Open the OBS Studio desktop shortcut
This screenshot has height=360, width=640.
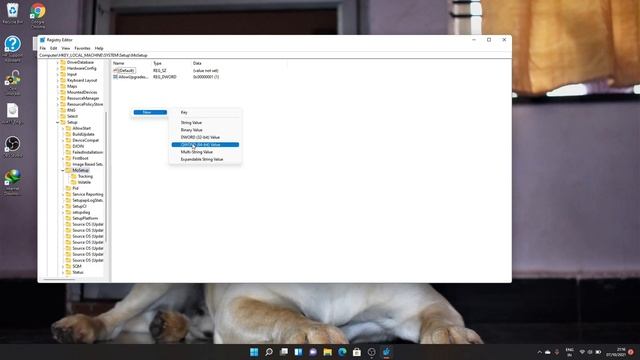pos(13,147)
